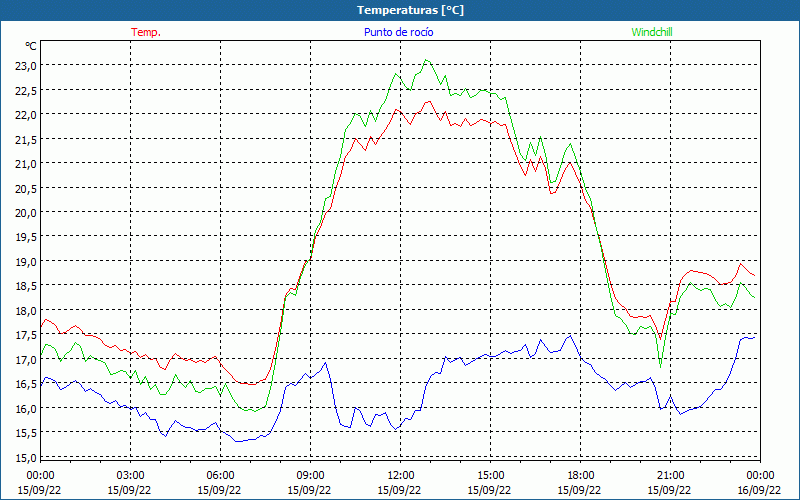Click the 17,5 y-axis value
This screenshot has width=800, height=500.
coord(26,335)
